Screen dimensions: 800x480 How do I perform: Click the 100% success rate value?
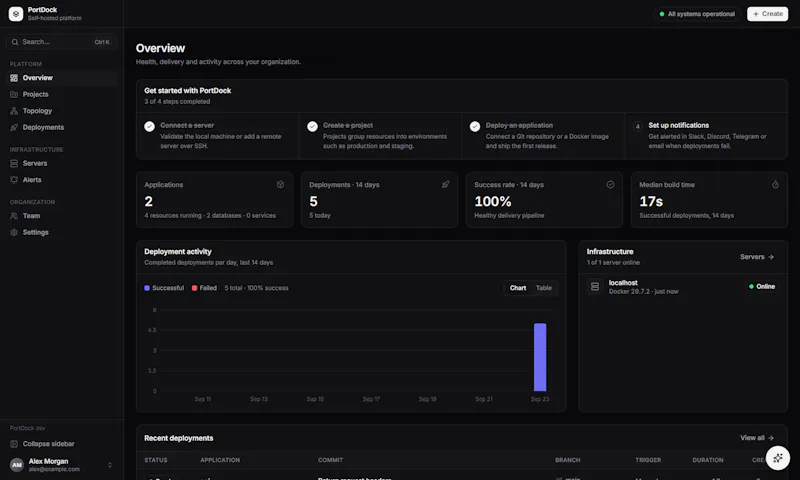pos(493,201)
